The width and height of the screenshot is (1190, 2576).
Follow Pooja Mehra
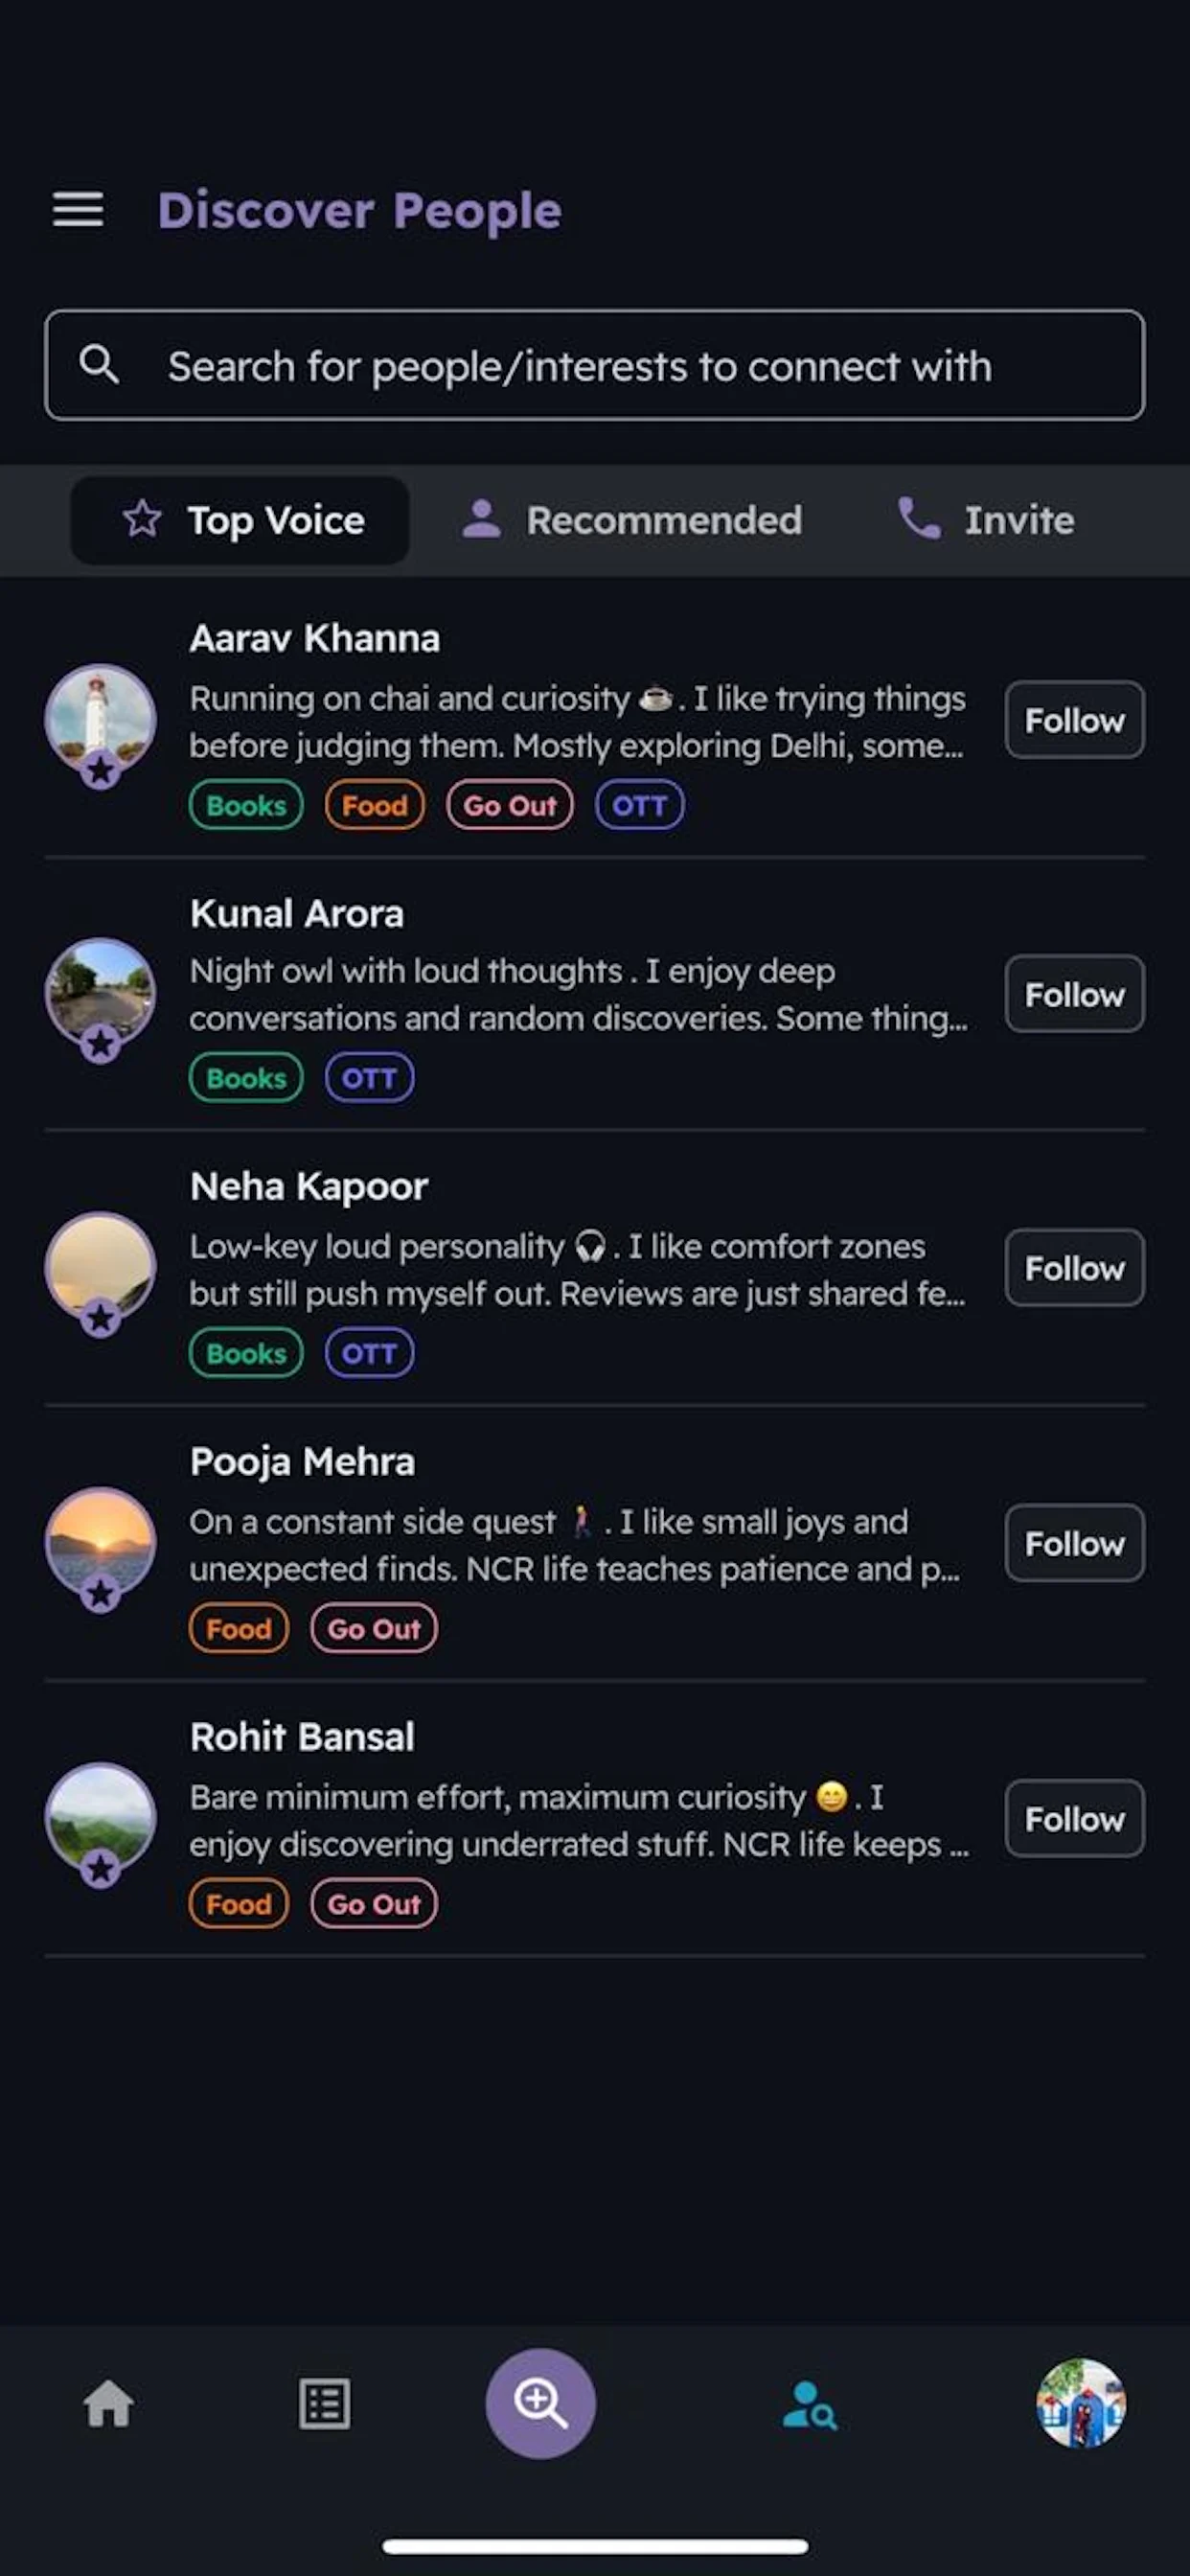pos(1074,1543)
